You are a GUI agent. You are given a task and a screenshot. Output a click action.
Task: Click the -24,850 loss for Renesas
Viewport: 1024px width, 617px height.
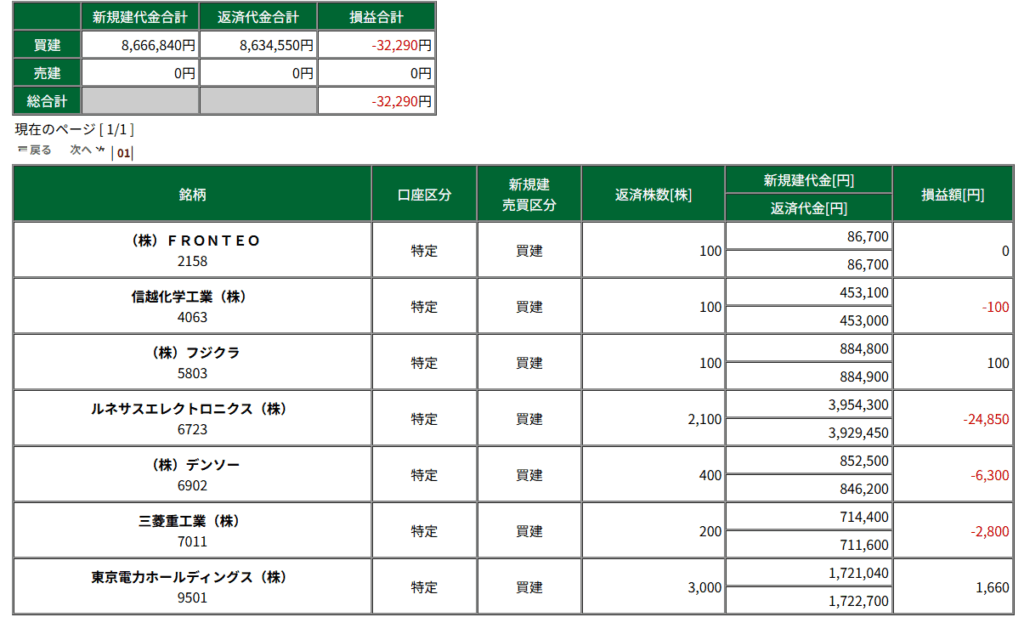(x=986, y=419)
